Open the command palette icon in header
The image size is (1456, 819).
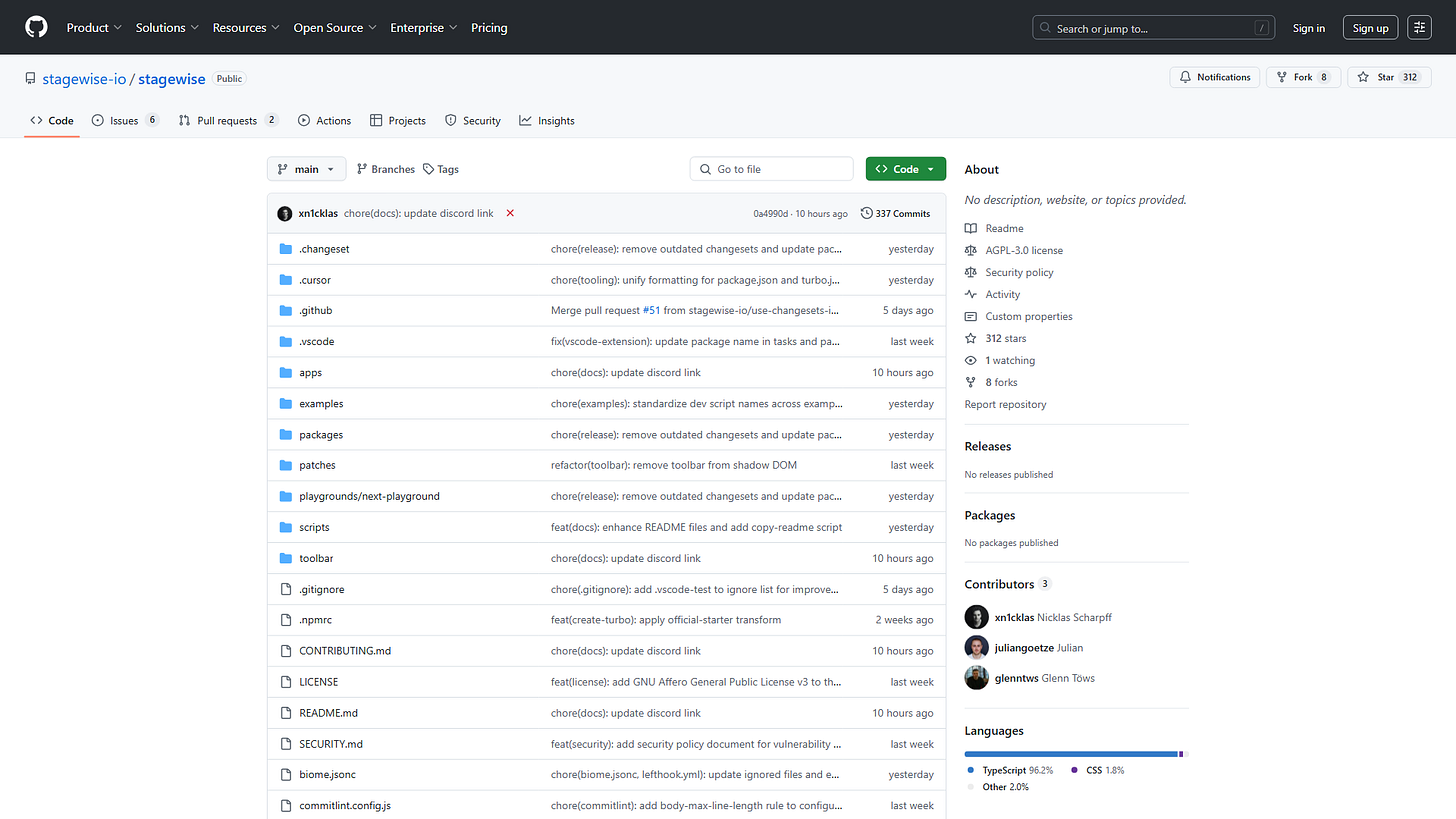1419,28
